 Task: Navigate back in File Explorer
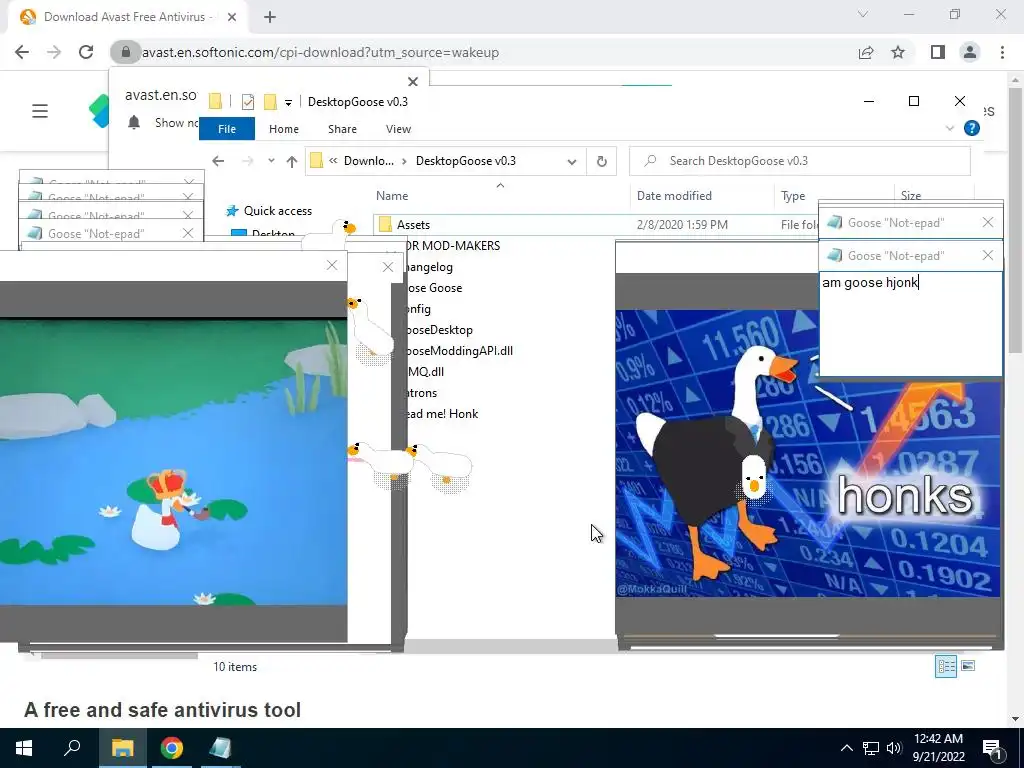(218, 161)
